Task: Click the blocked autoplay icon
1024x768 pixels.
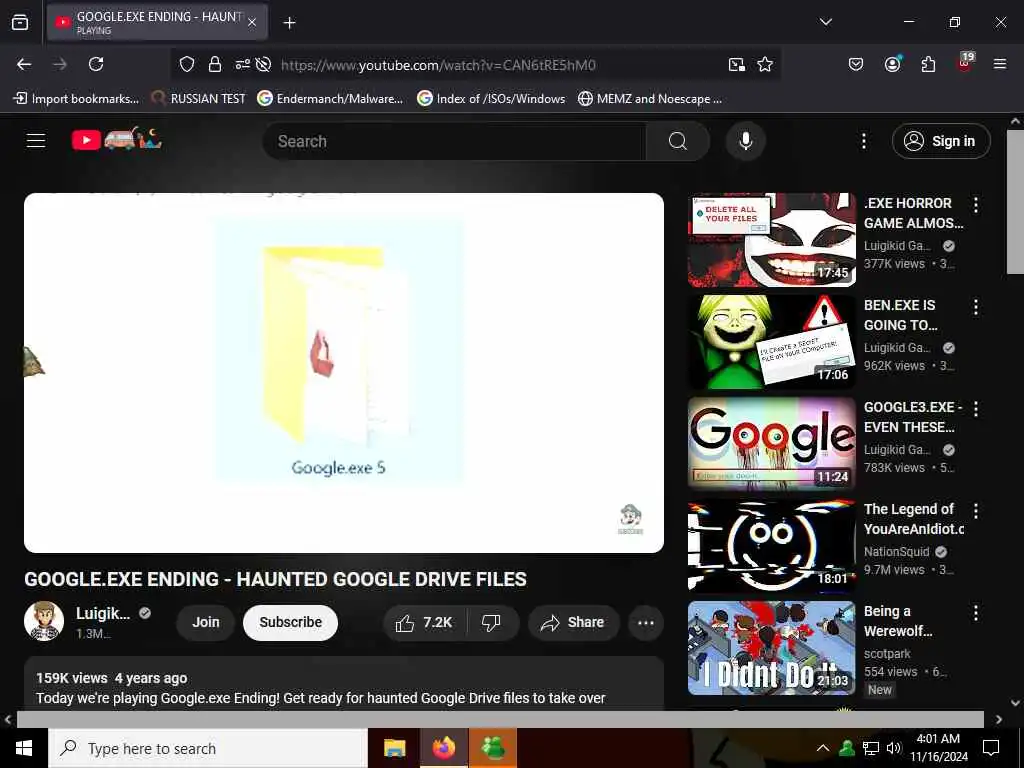Action: point(264,64)
